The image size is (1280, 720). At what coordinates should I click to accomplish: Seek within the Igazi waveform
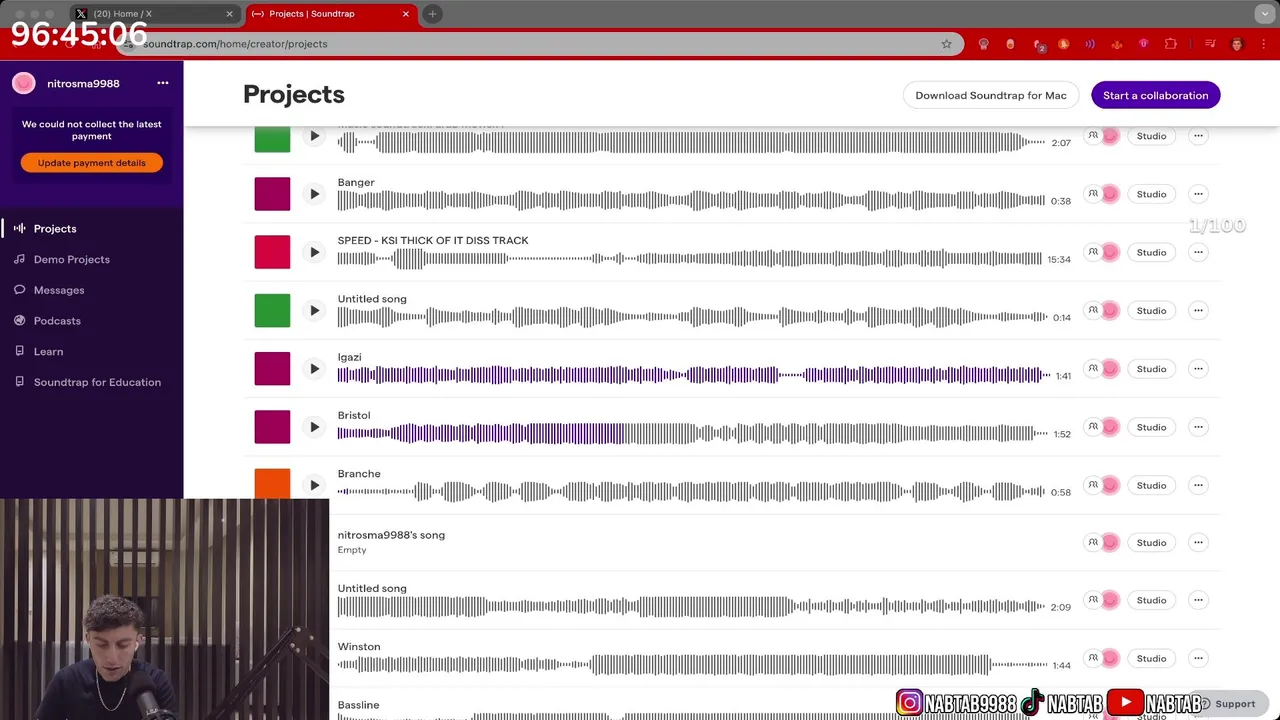[x=693, y=375]
